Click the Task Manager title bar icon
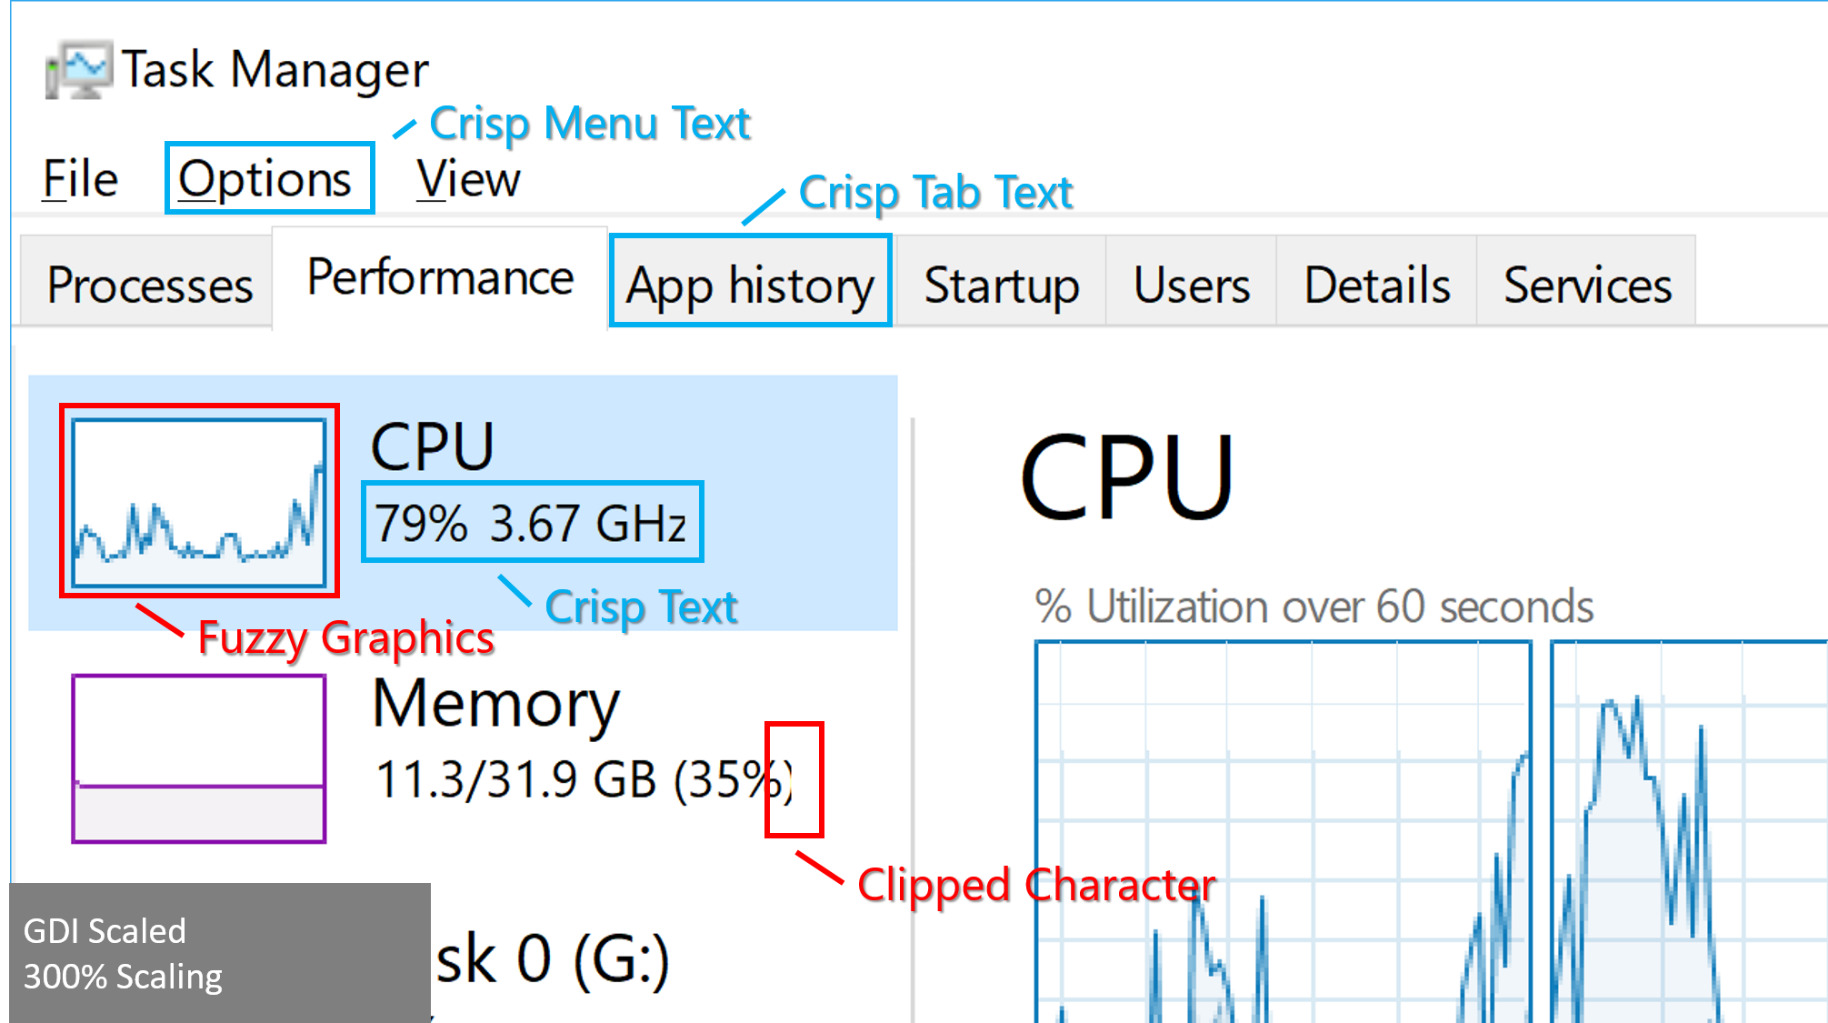 click(78, 70)
